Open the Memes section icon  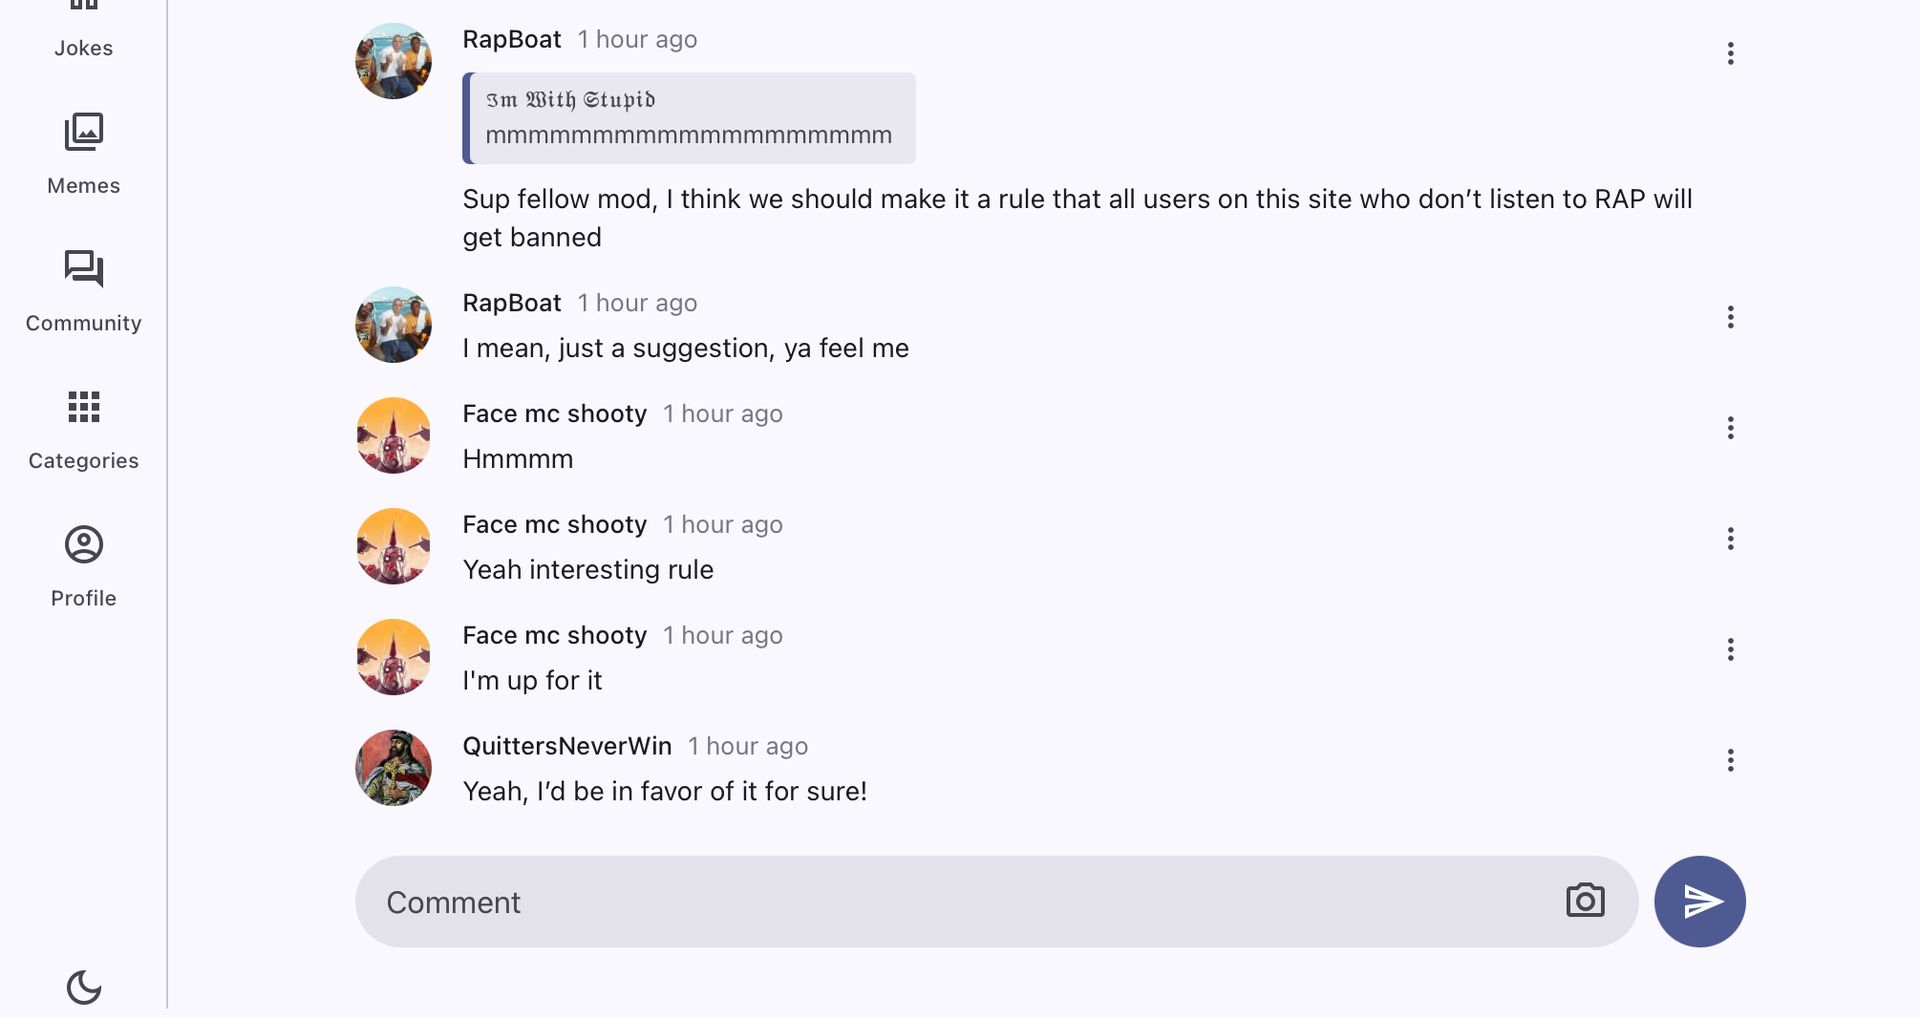[x=84, y=133]
